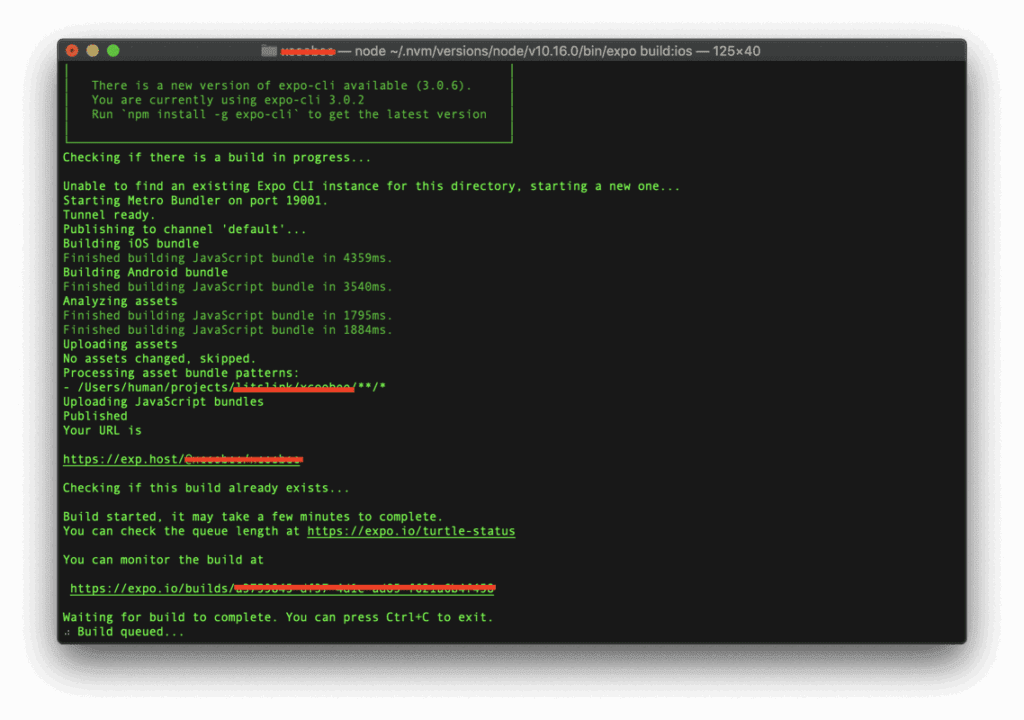Click the Build queued status indicator
Viewport: 1024px width, 720px height.
coord(123,631)
